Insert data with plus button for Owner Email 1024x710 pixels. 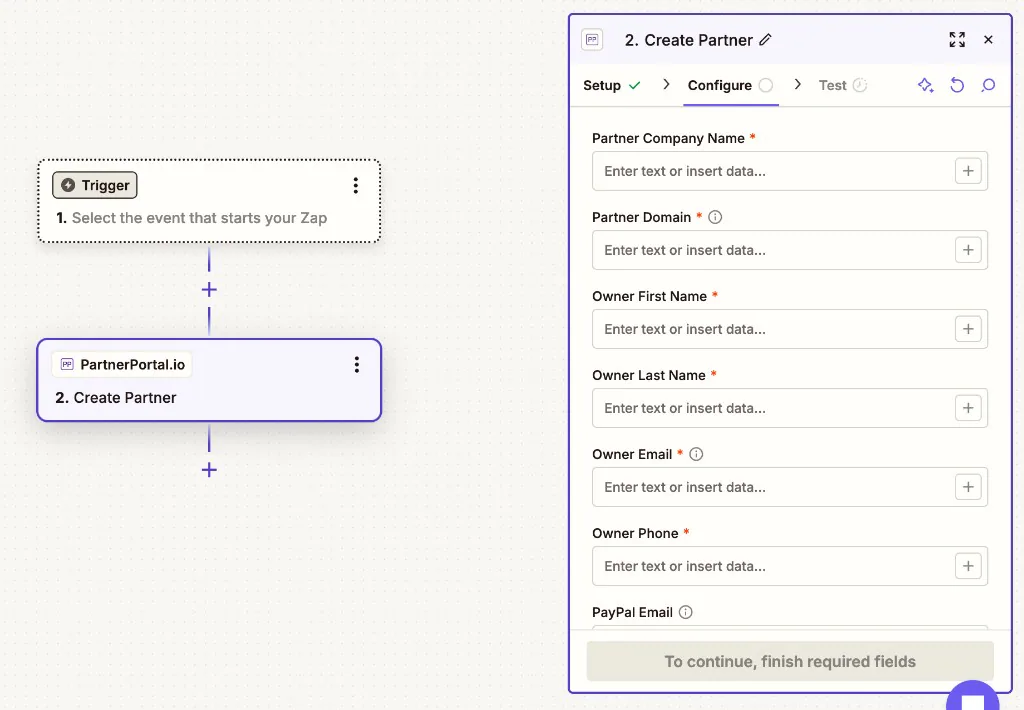pyautogui.click(x=968, y=487)
